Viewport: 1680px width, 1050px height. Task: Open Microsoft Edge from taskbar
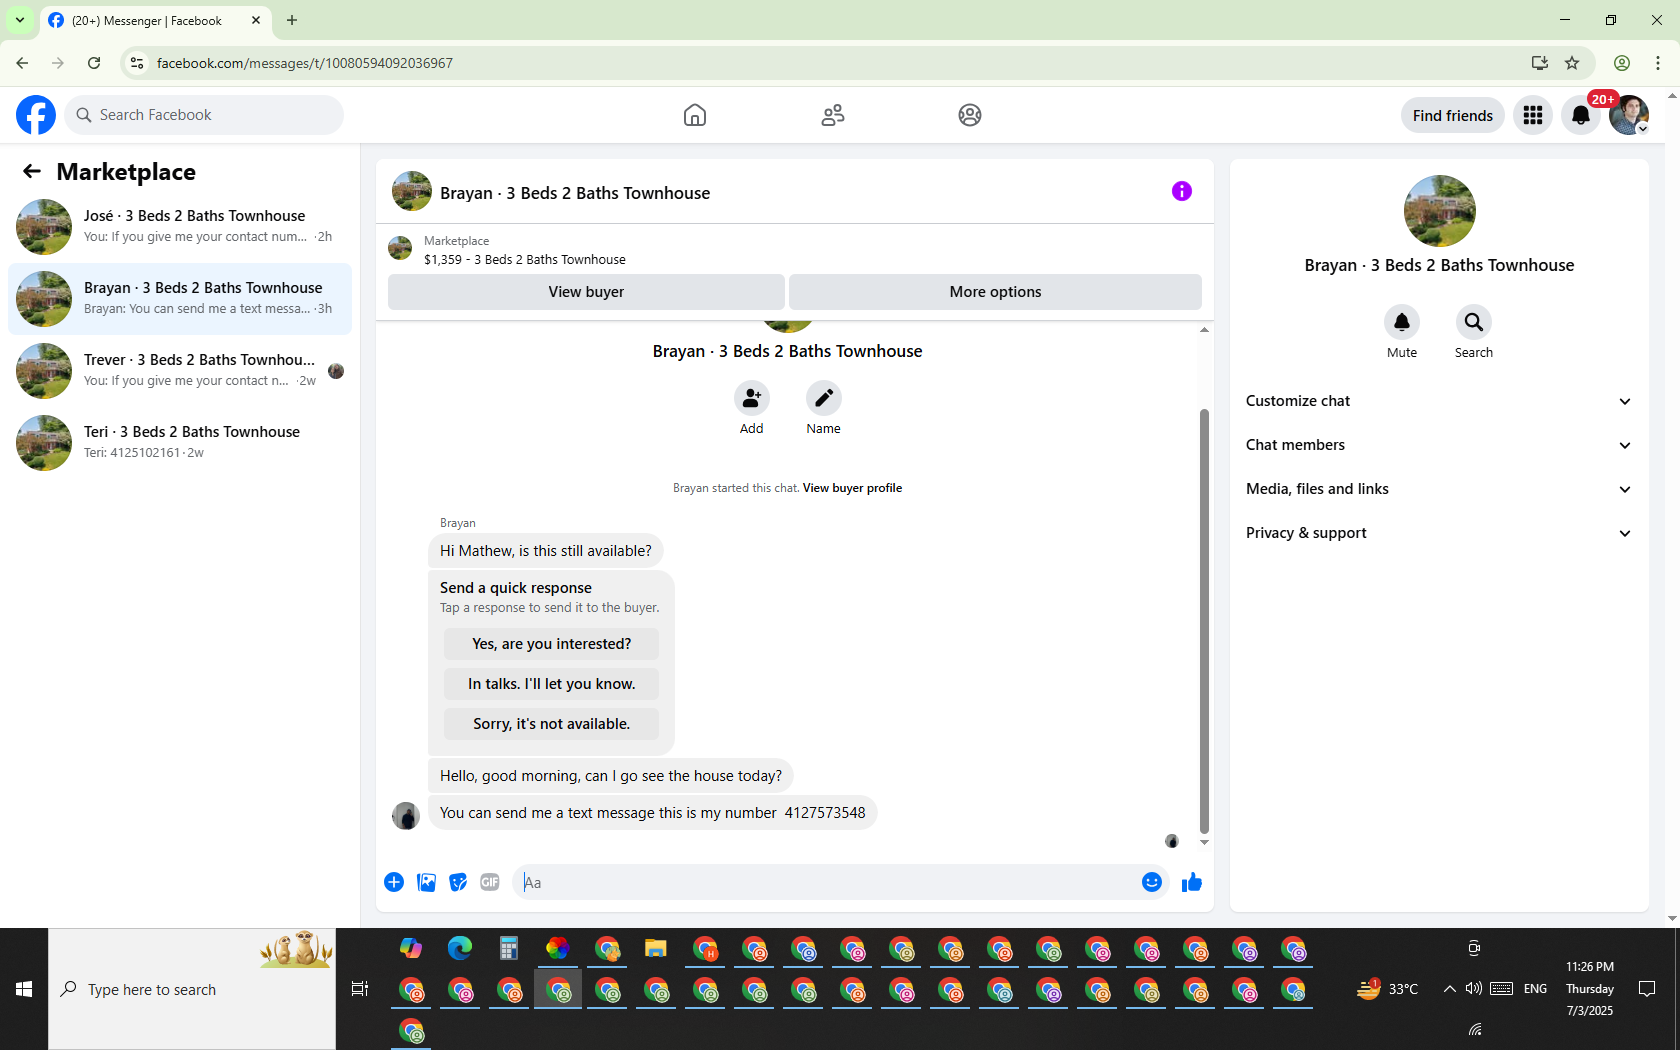tap(460, 948)
